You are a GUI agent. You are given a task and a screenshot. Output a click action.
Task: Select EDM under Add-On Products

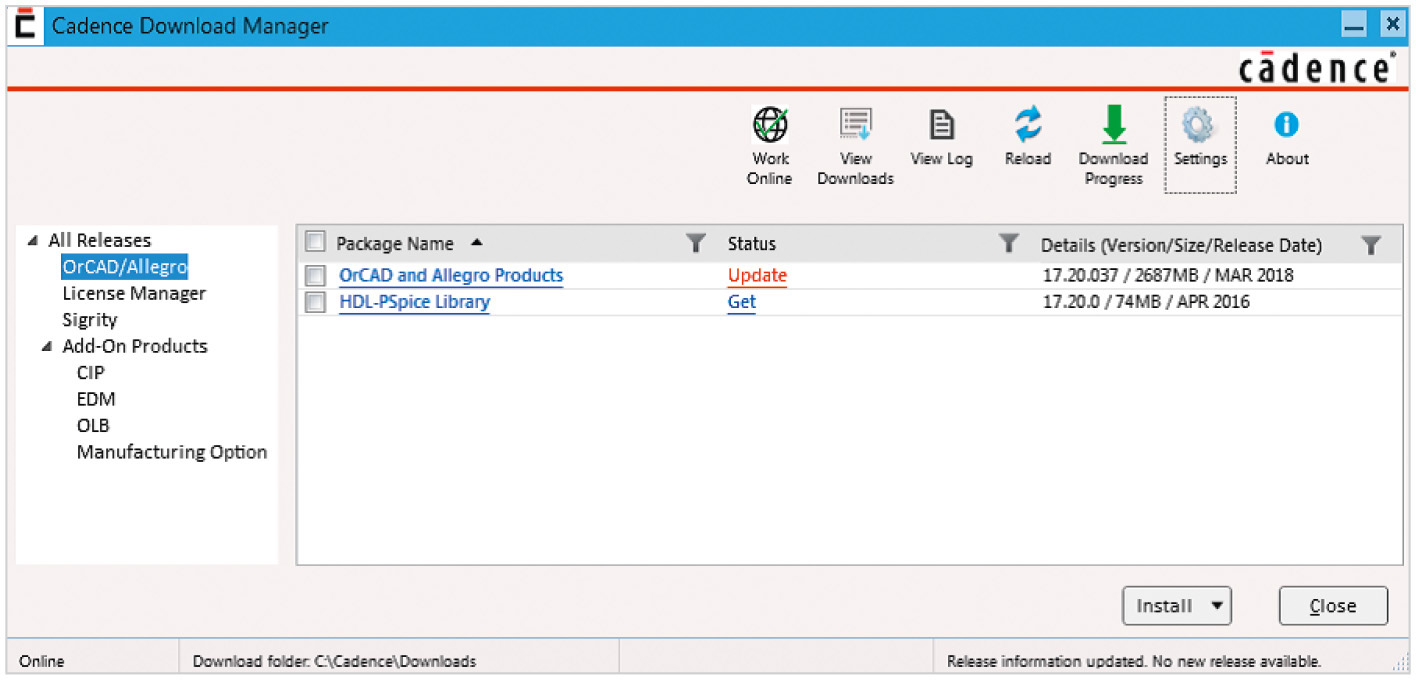pyautogui.click(x=96, y=399)
